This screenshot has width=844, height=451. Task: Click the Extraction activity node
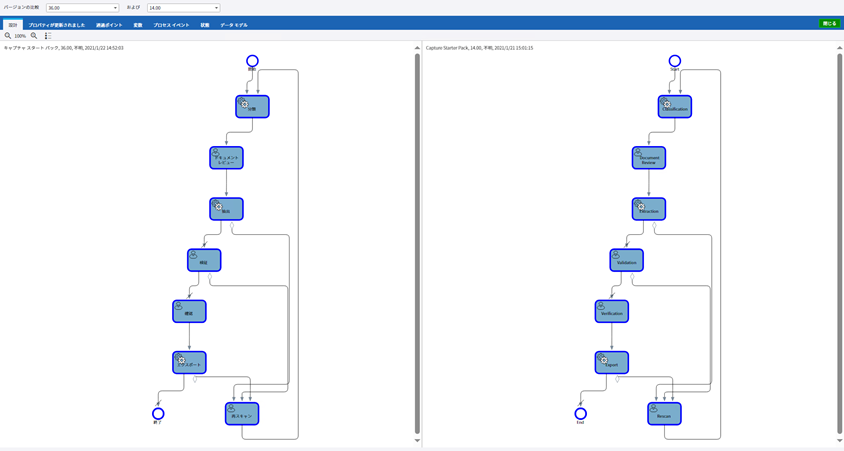tap(649, 208)
